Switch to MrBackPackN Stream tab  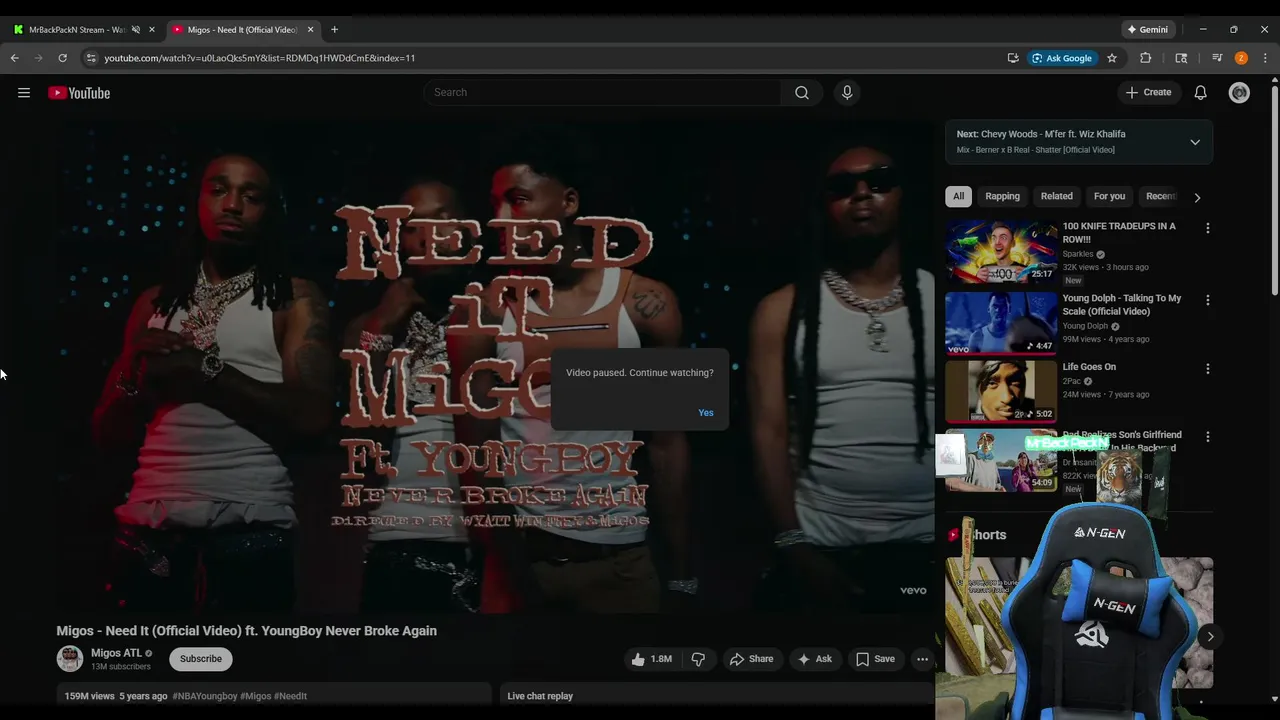tap(77, 30)
